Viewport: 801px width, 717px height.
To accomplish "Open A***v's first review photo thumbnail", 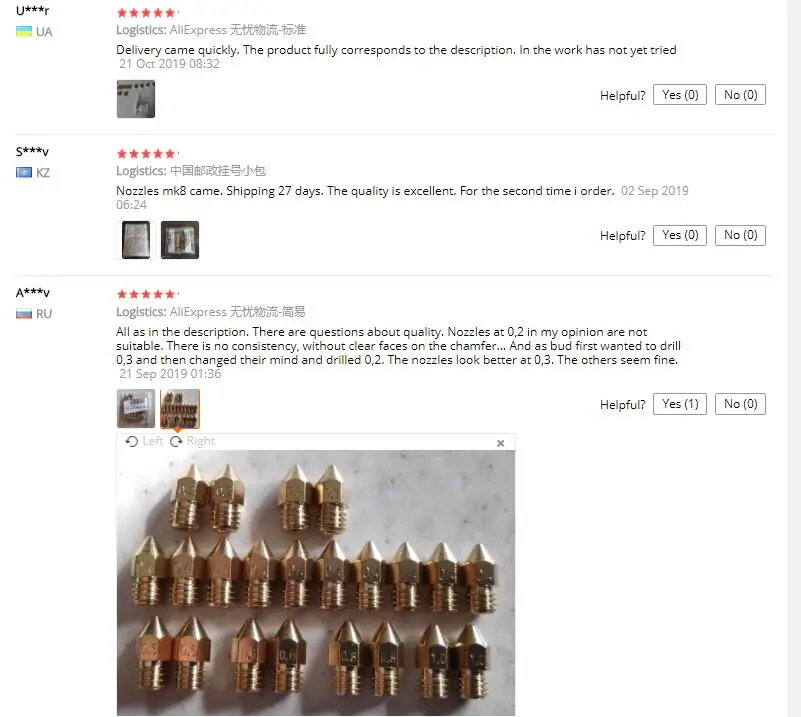I will coord(136,409).
